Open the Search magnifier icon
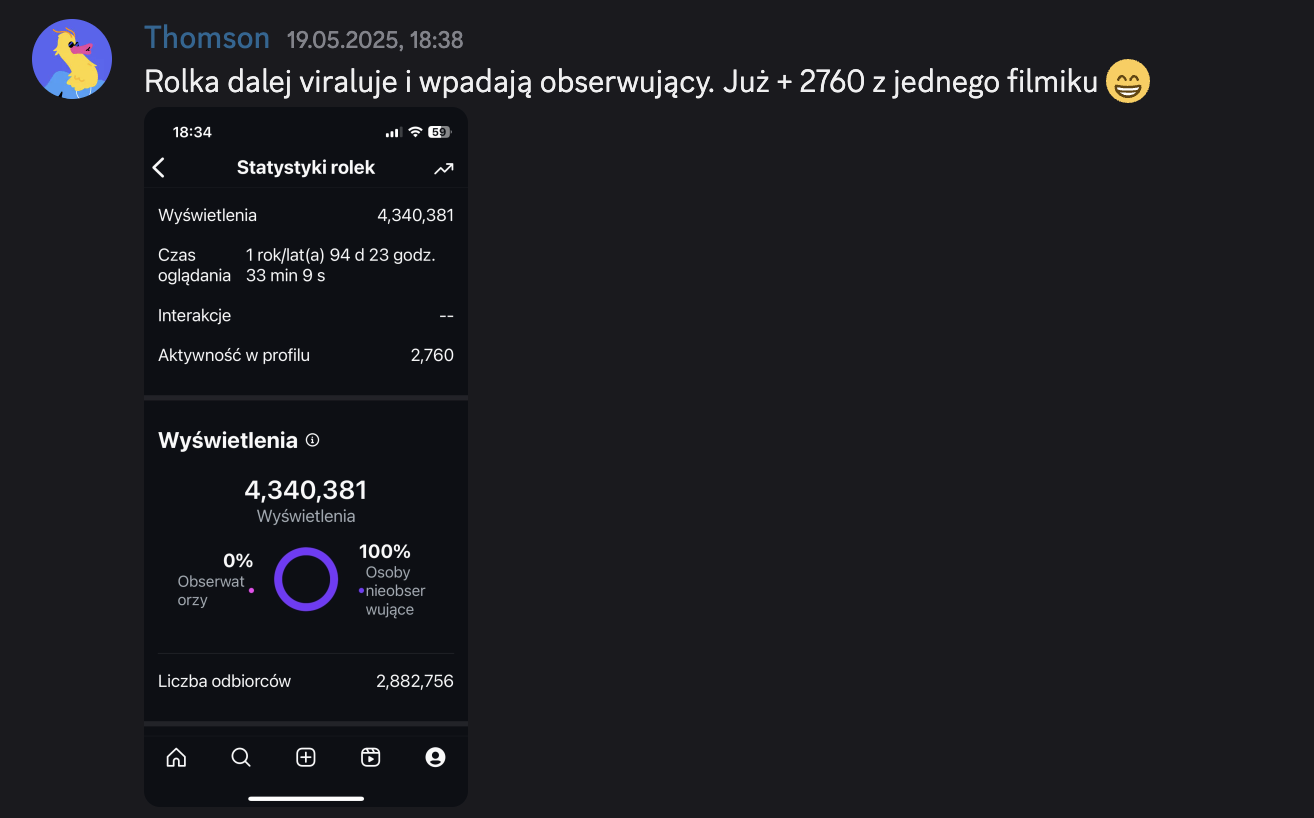1314x818 pixels. (241, 757)
